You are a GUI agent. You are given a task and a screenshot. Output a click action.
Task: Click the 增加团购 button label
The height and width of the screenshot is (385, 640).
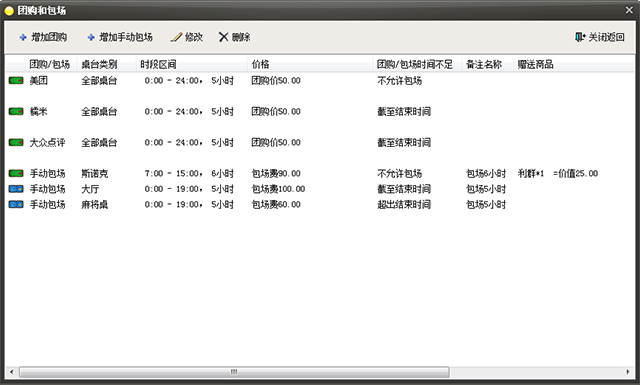tap(49, 38)
